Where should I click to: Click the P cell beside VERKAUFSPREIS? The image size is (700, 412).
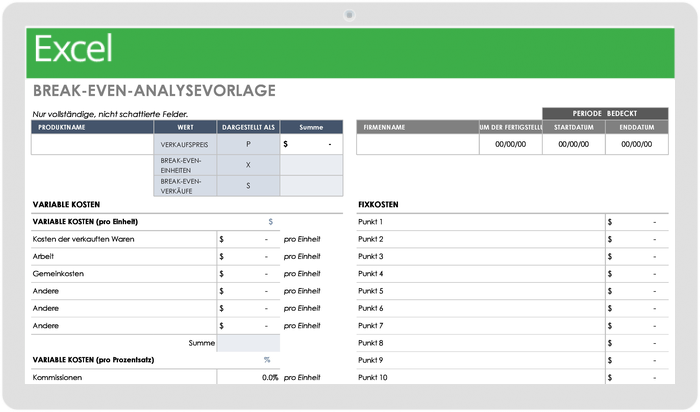tap(248, 145)
